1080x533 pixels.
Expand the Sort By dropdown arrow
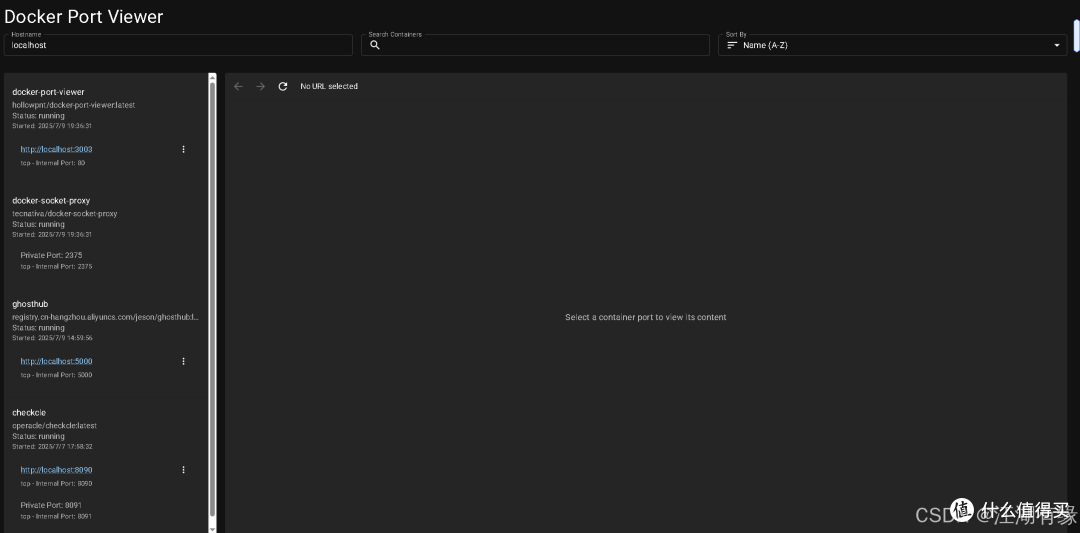click(x=1057, y=45)
